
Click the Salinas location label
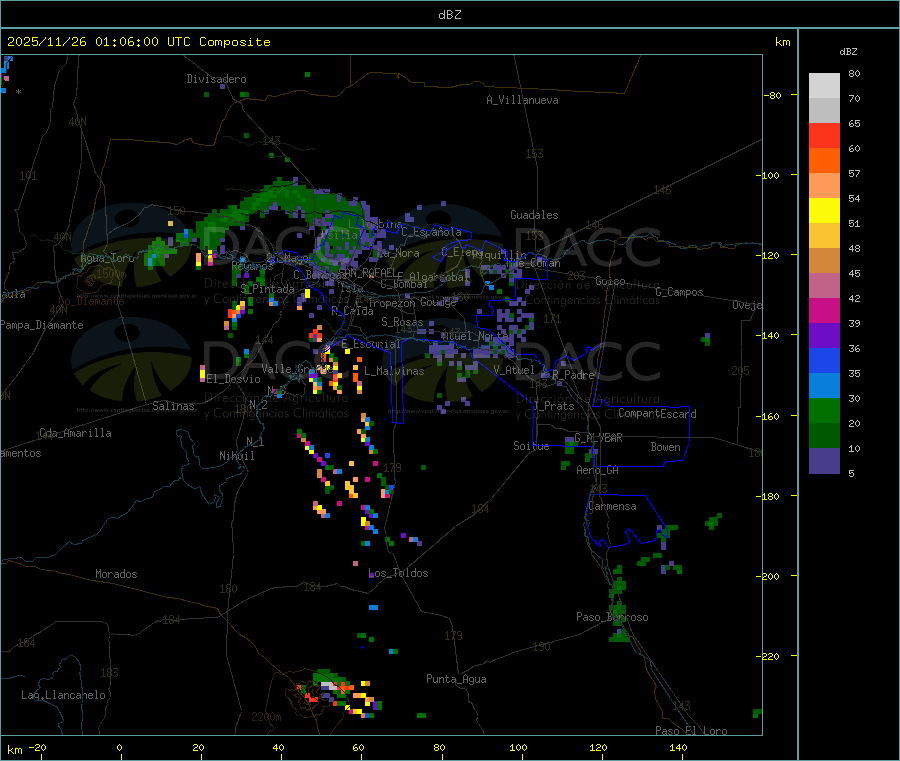point(173,406)
